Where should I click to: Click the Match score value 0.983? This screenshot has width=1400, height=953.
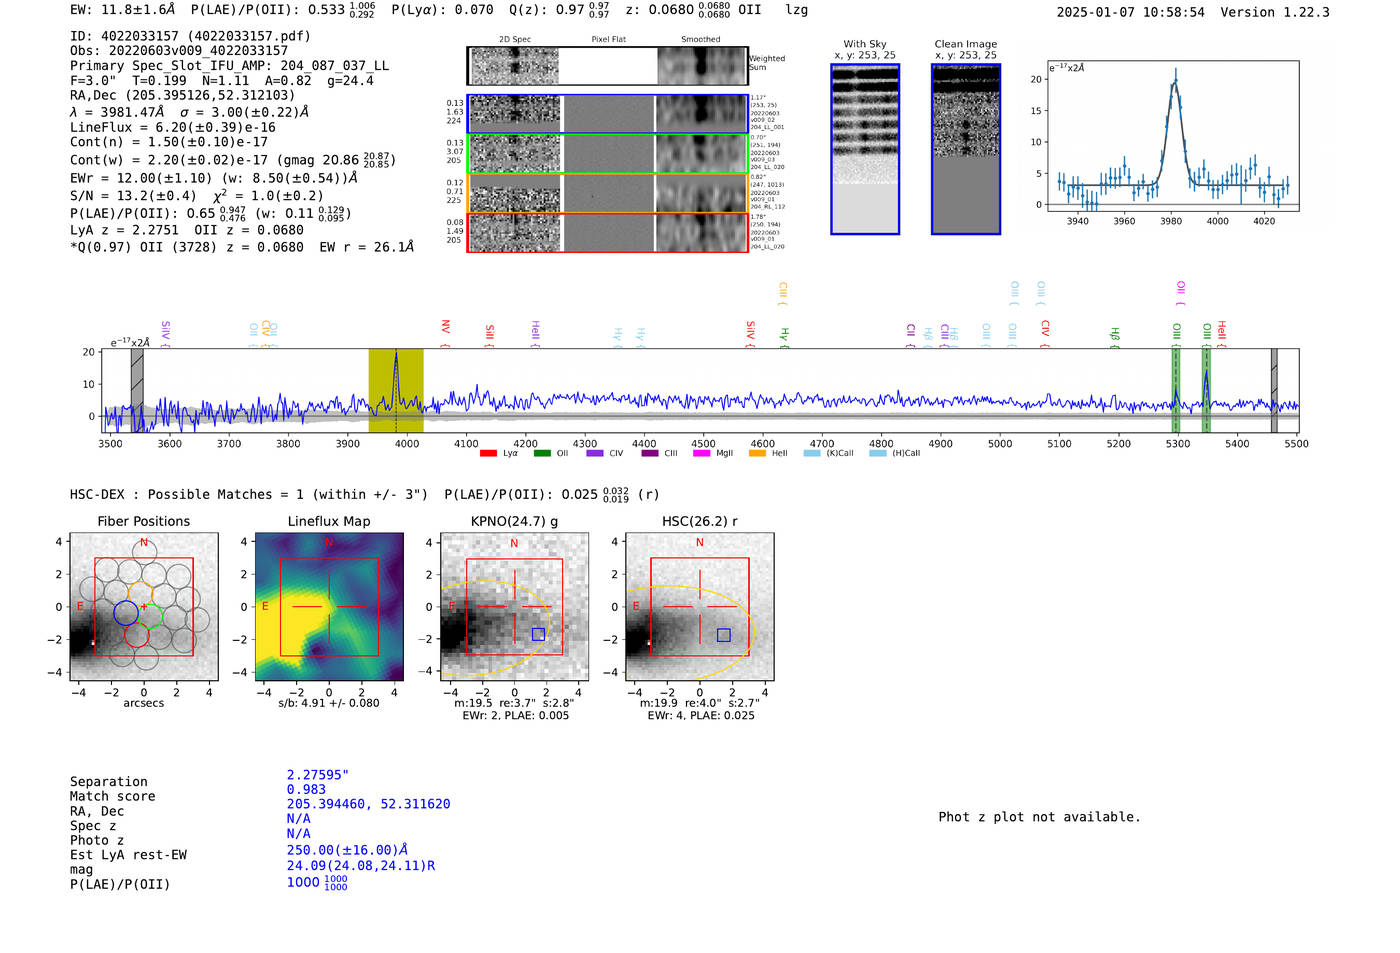tap(306, 790)
